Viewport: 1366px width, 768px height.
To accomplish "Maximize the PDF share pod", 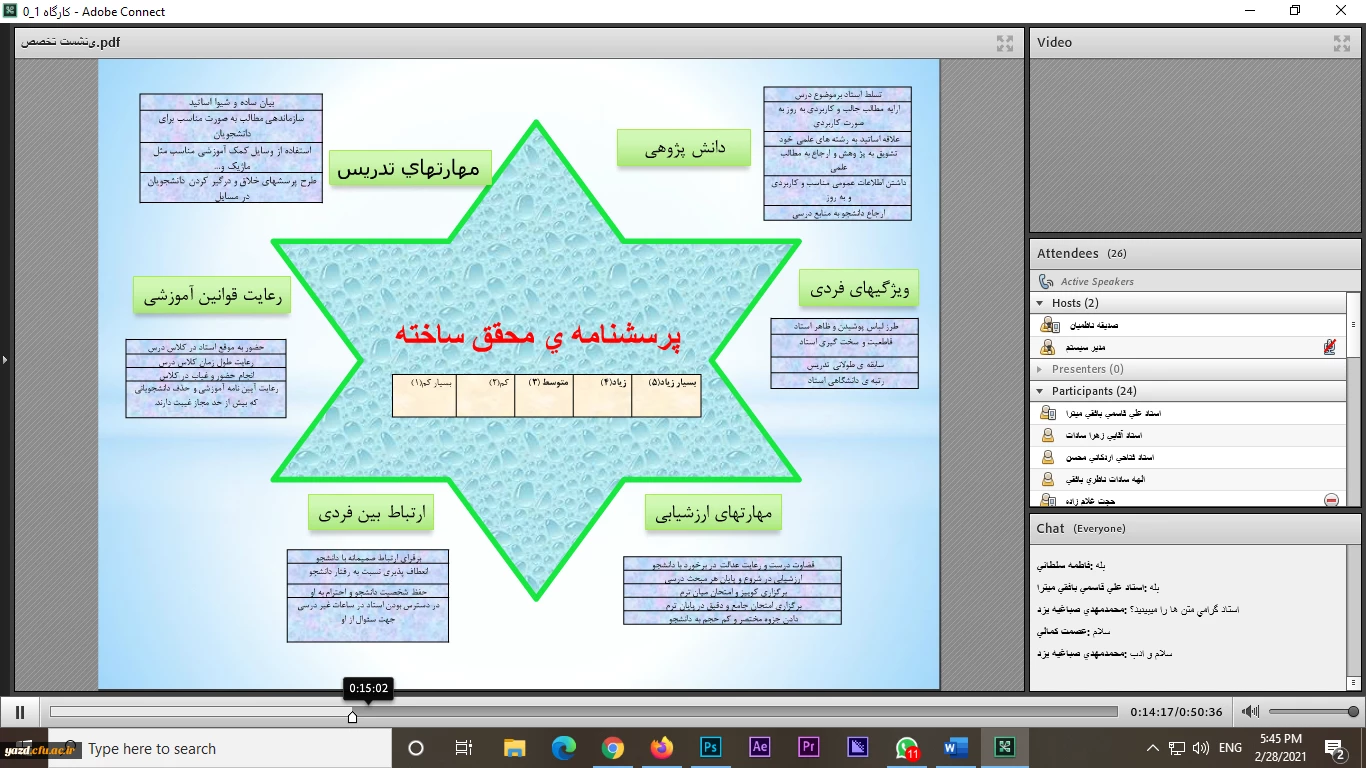I will tap(1005, 43).
